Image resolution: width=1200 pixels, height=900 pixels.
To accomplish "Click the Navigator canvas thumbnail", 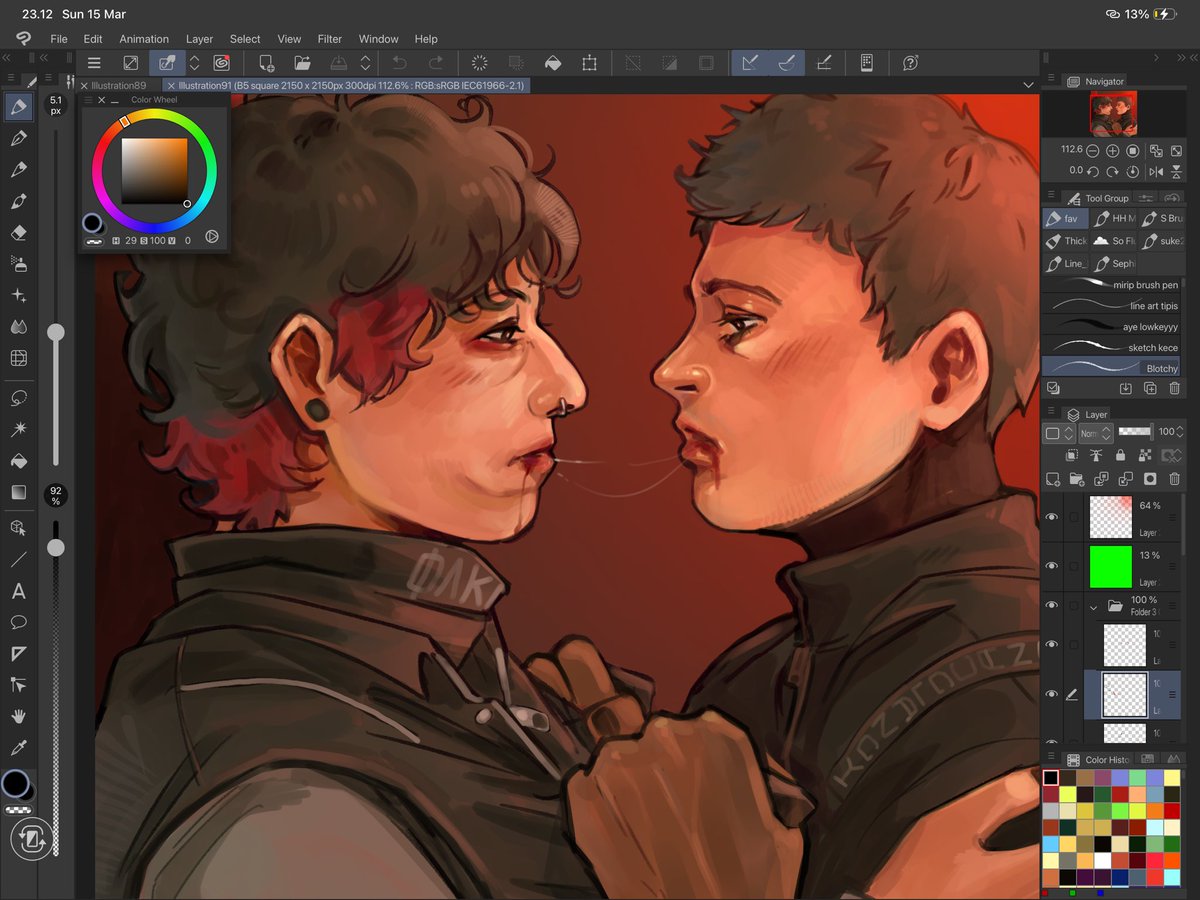I will click(x=1113, y=115).
